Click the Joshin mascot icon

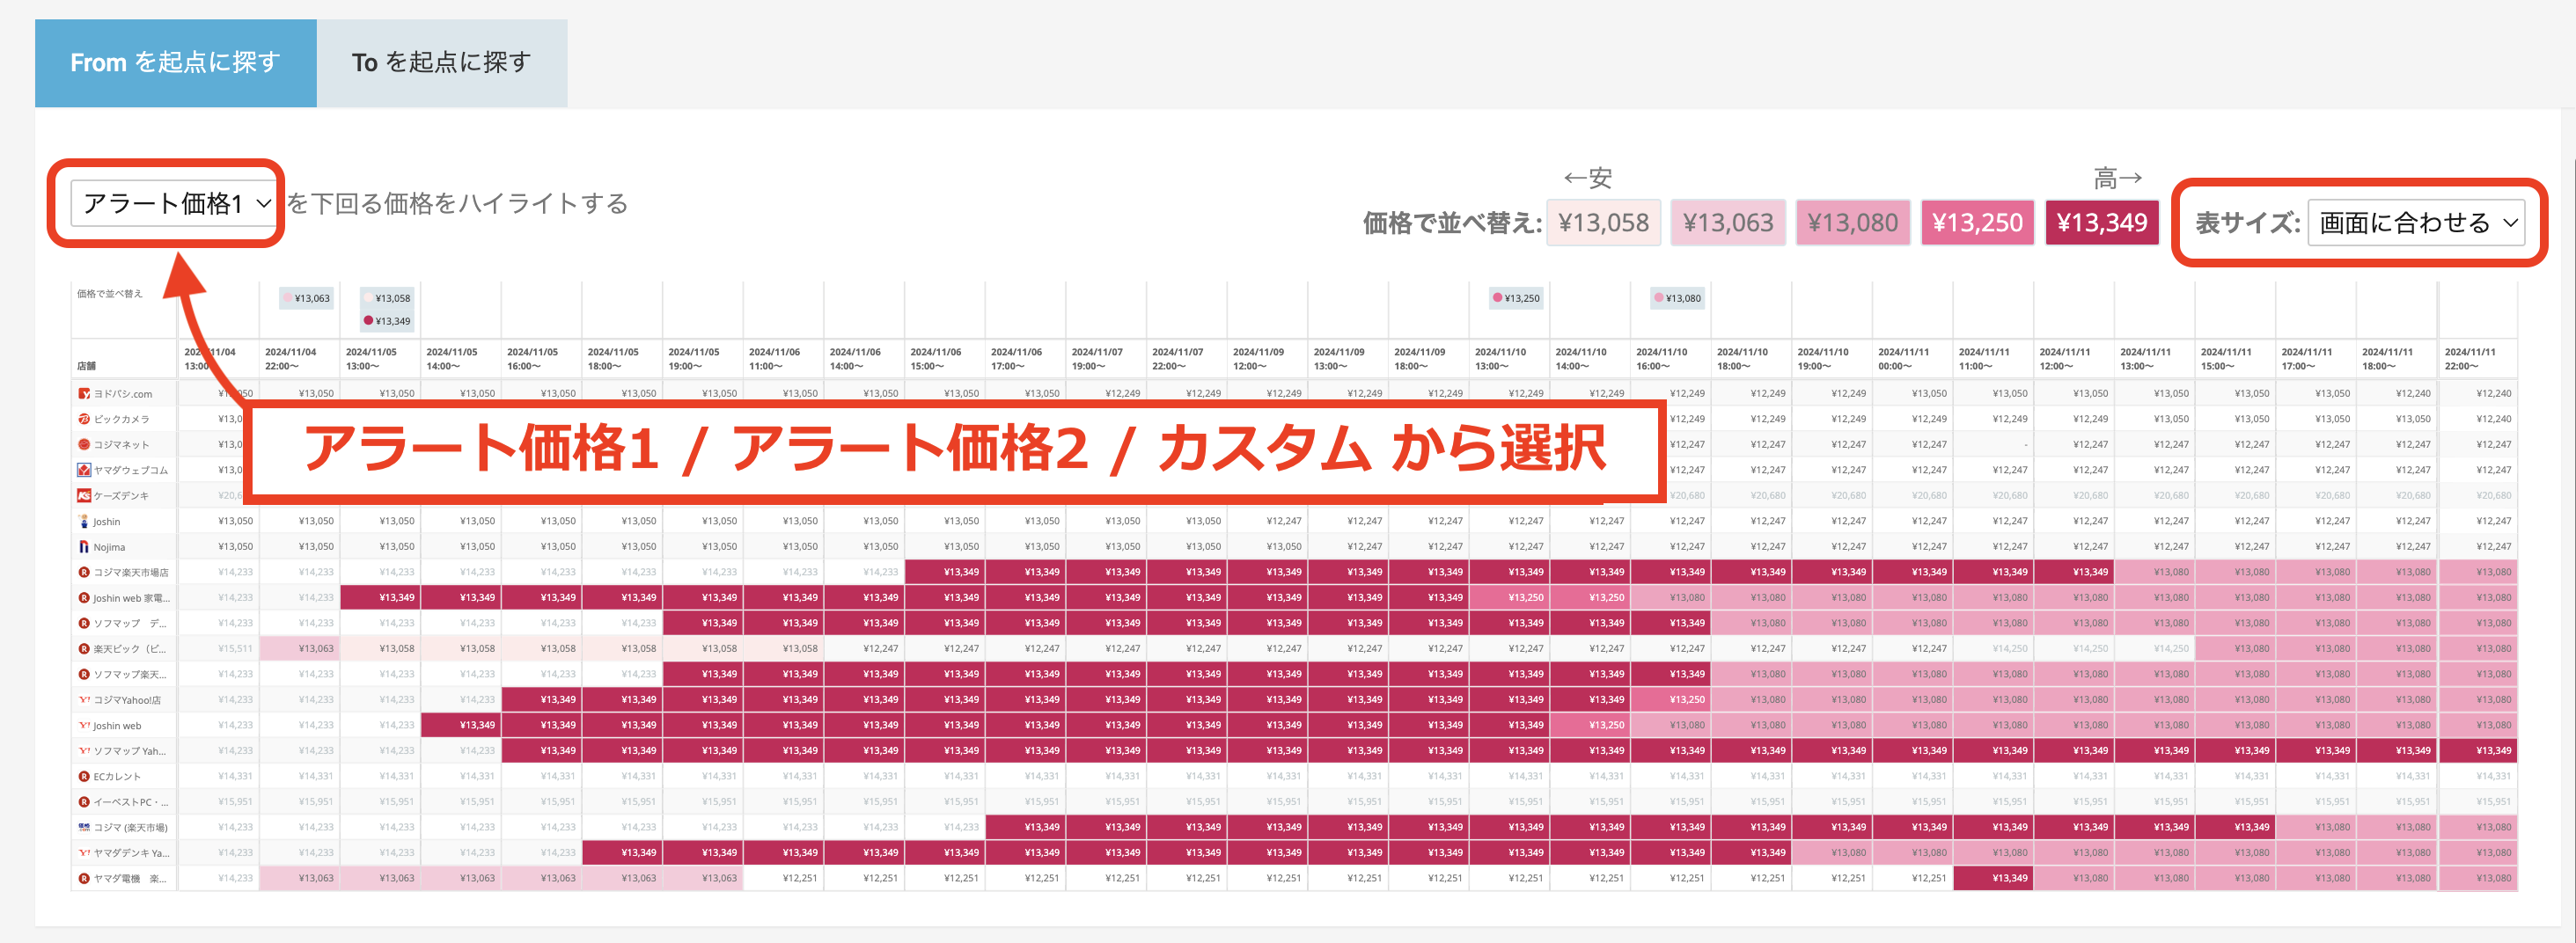(x=84, y=521)
